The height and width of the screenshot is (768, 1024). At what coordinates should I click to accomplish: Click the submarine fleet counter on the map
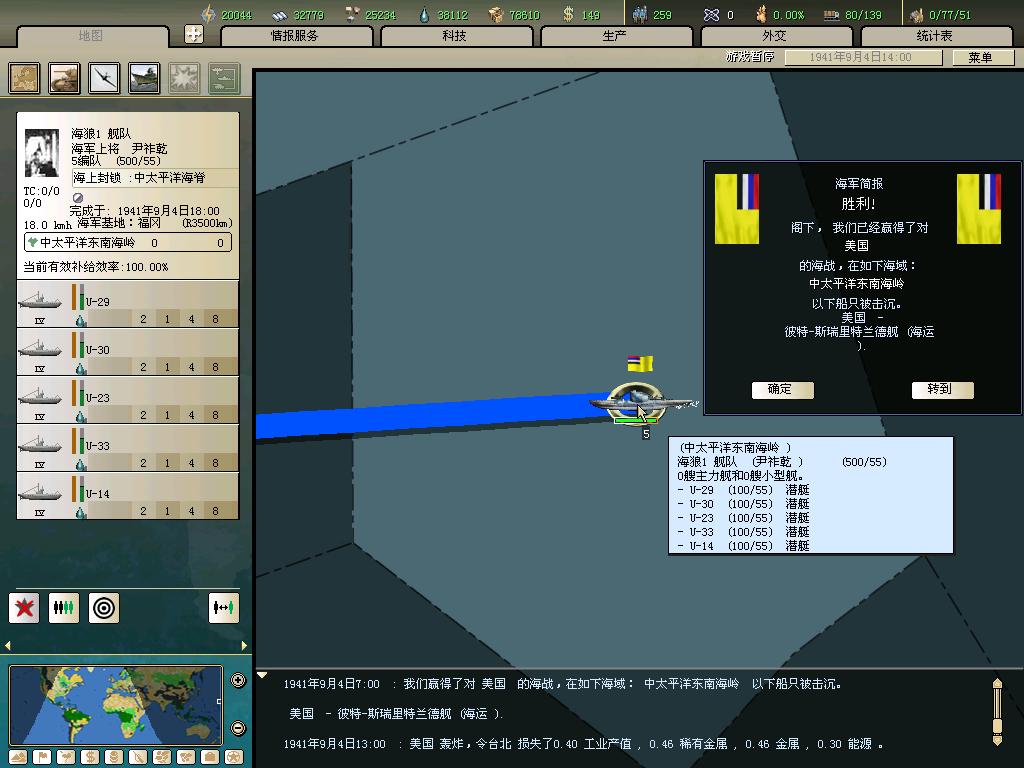pos(635,403)
